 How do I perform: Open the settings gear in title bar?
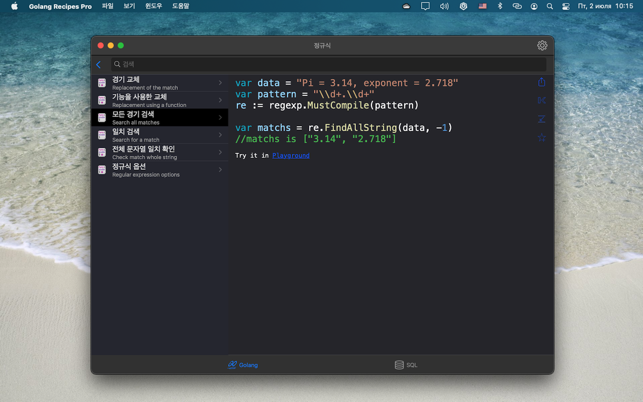tap(542, 46)
